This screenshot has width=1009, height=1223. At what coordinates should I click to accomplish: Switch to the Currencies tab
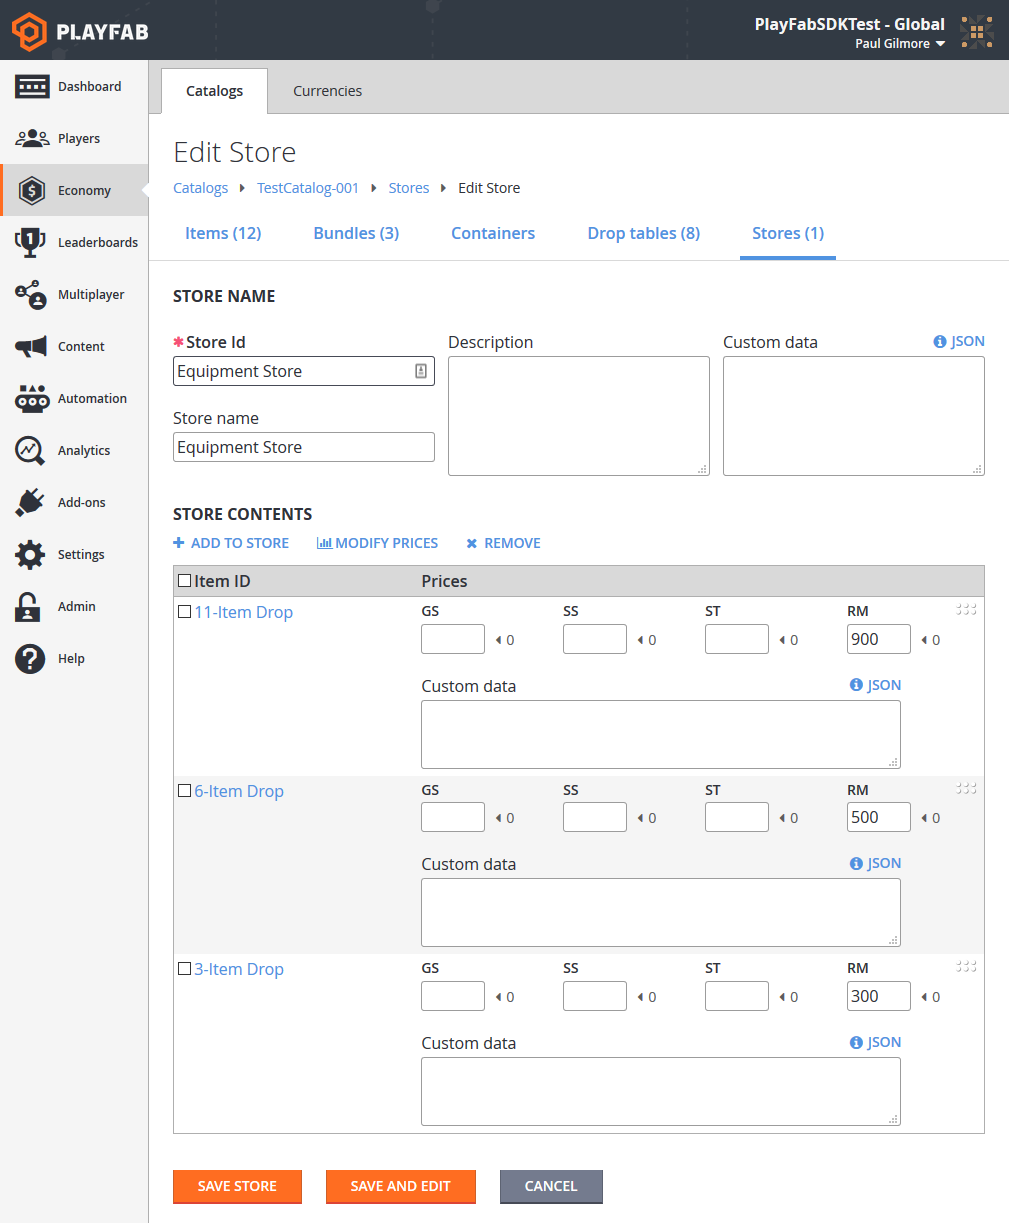click(327, 90)
